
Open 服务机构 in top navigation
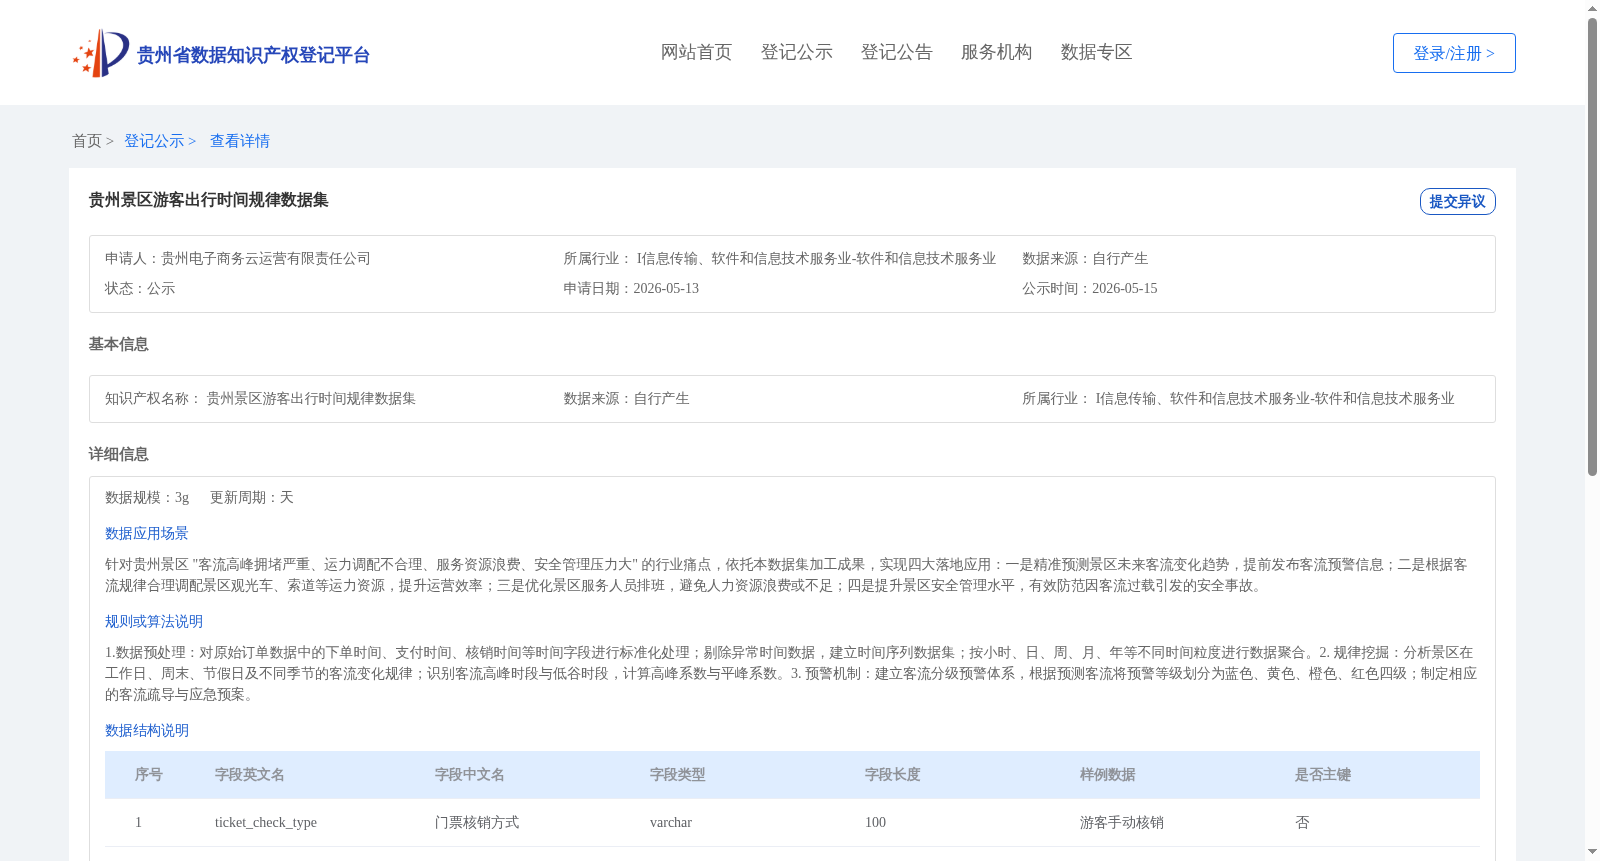[997, 52]
